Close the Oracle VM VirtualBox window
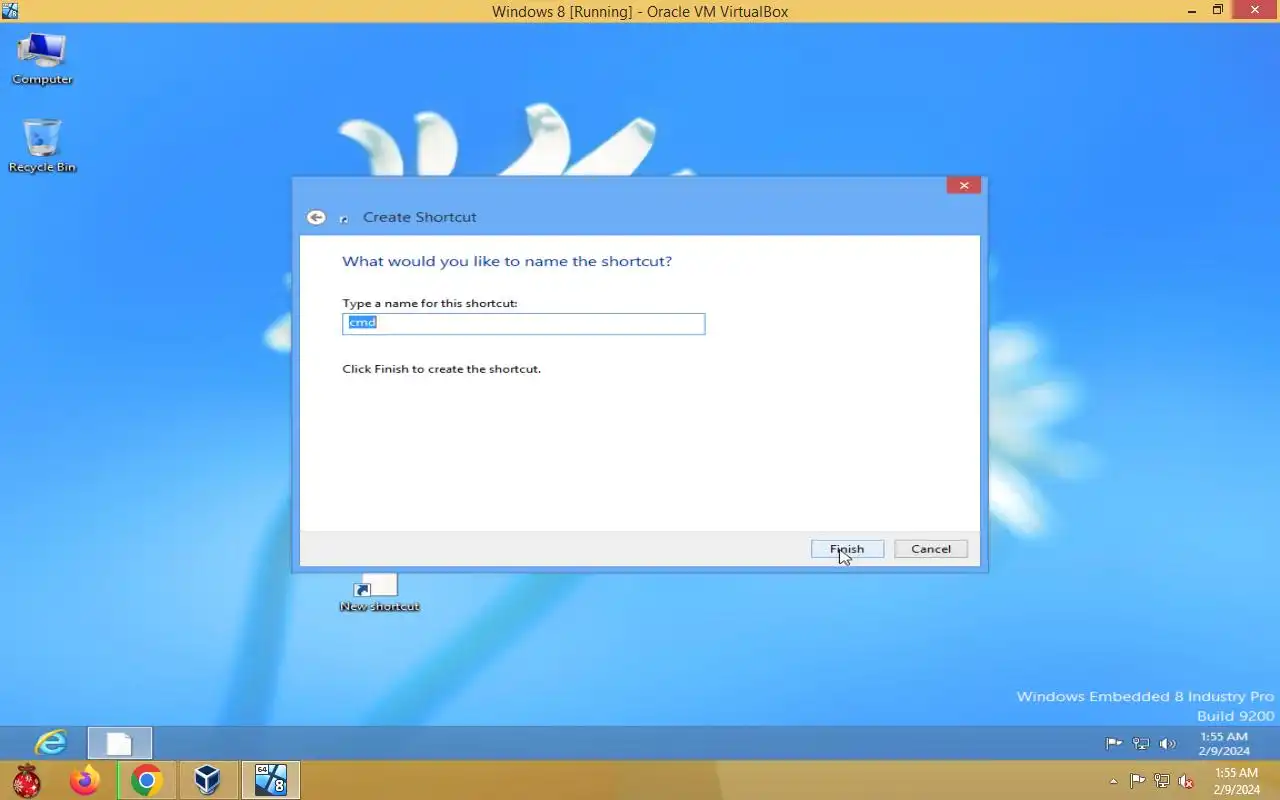The height and width of the screenshot is (800, 1280). pos(1255,11)
